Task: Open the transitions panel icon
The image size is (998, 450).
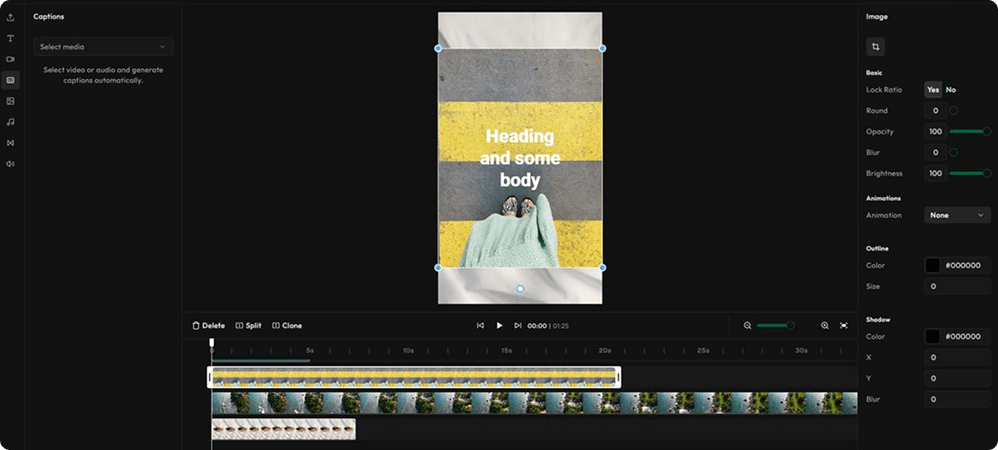Action: point(10,143)
